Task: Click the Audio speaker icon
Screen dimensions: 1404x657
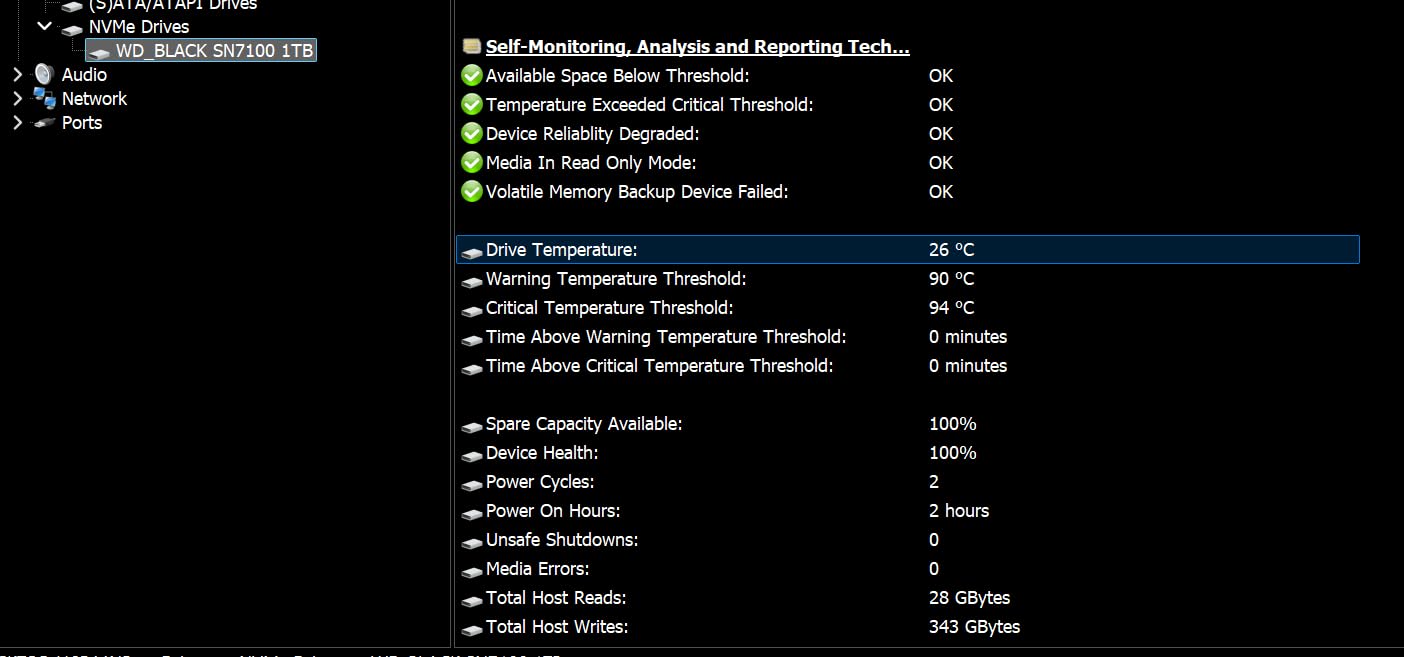Action: pos(44,74)
